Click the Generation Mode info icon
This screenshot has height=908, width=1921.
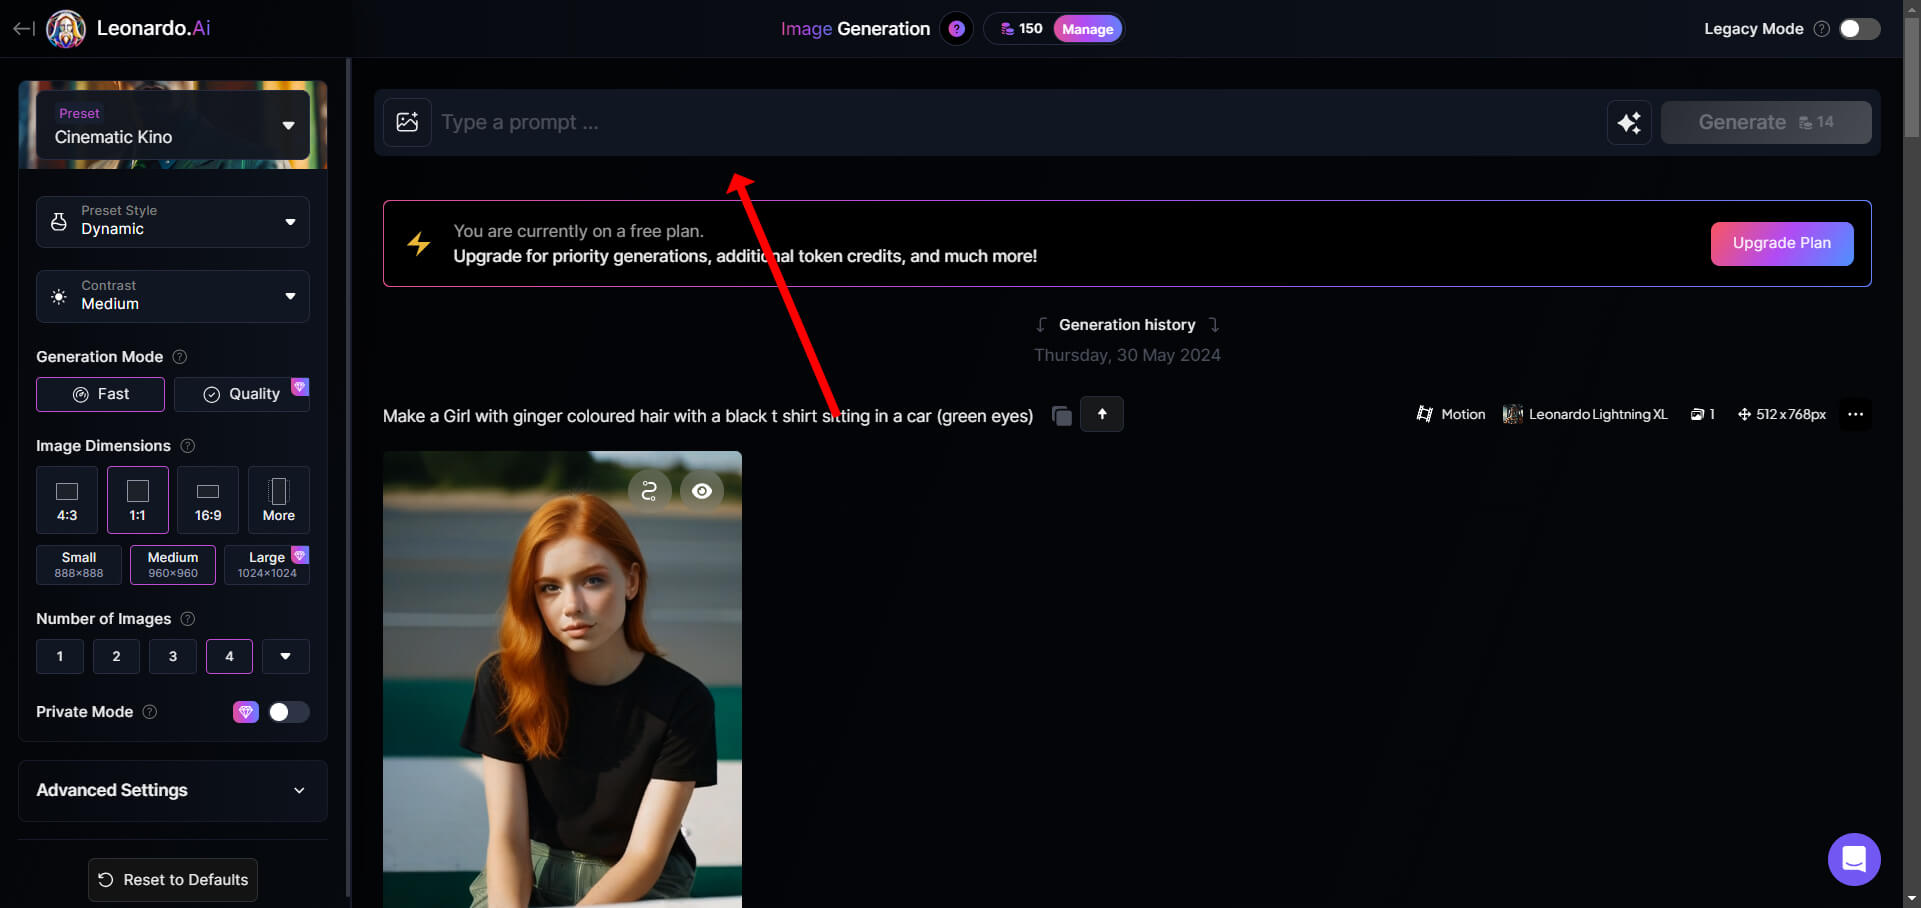coord(180,357)
